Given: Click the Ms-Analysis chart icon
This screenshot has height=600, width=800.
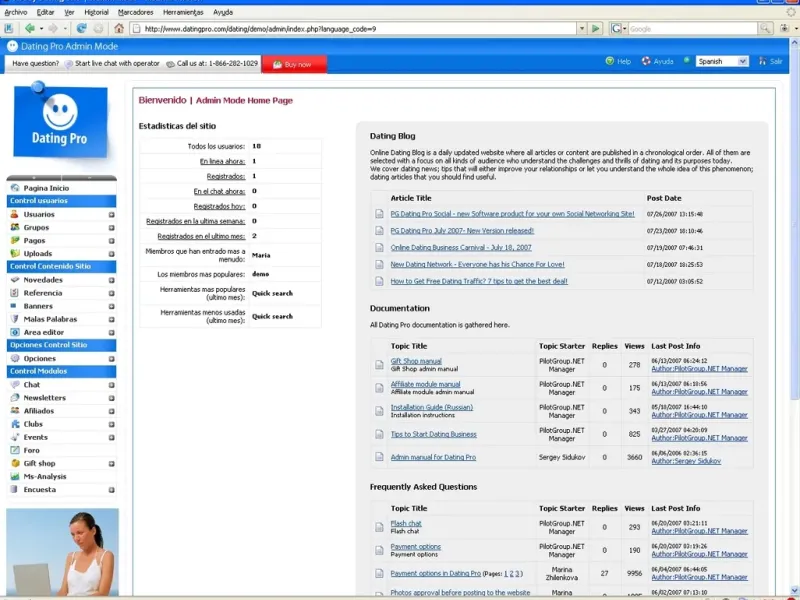Looking at the screenshot, I should tap(14, 477).
